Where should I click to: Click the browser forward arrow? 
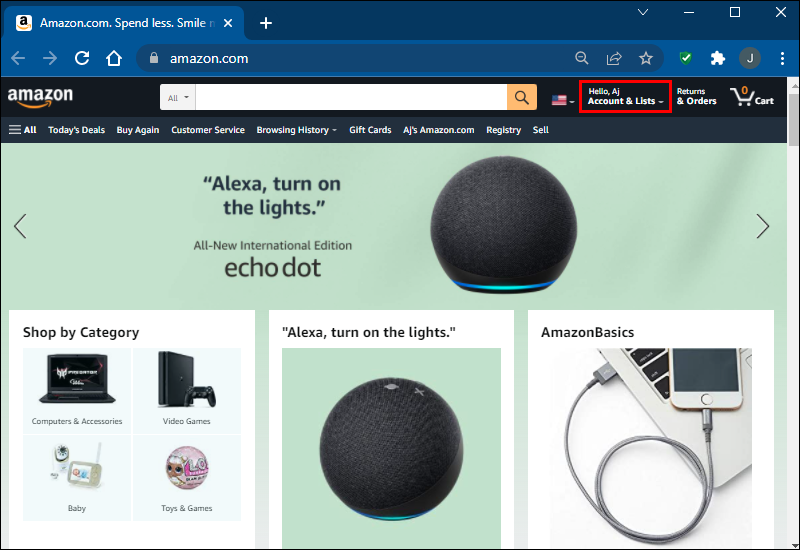pos(50,58)
